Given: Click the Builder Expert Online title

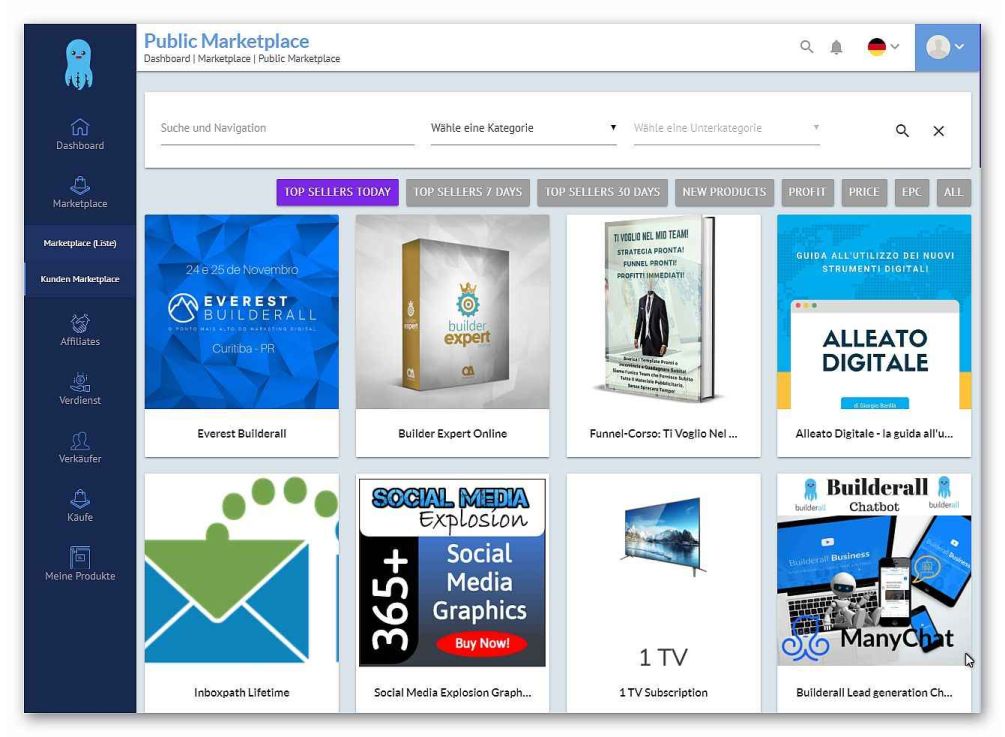Looking at the screenshot, I should pyautogui.click(x=453, y=434).
